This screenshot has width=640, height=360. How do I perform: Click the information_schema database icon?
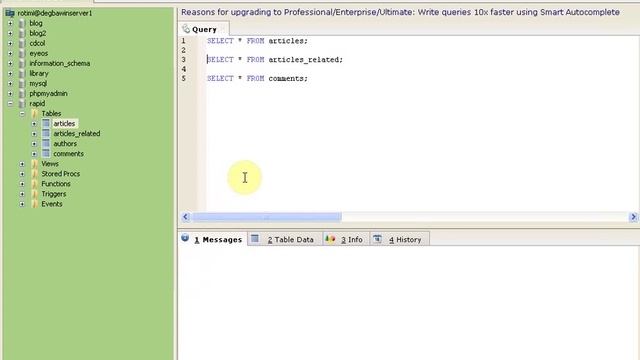point(22,63)
